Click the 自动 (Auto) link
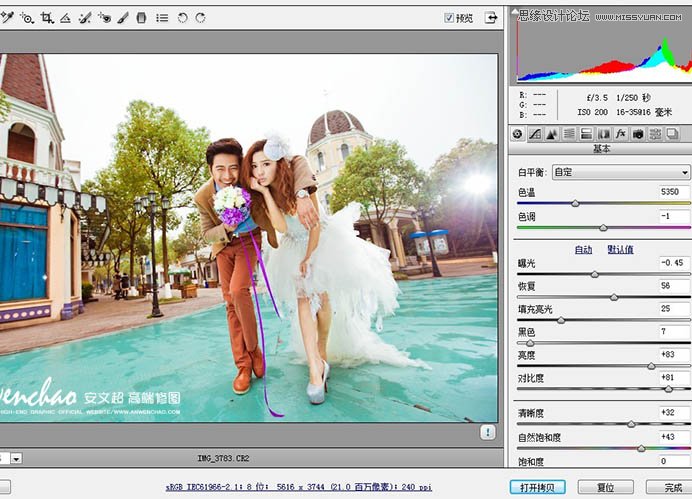This screenshot has width=692, height=499. pos(583,249)
